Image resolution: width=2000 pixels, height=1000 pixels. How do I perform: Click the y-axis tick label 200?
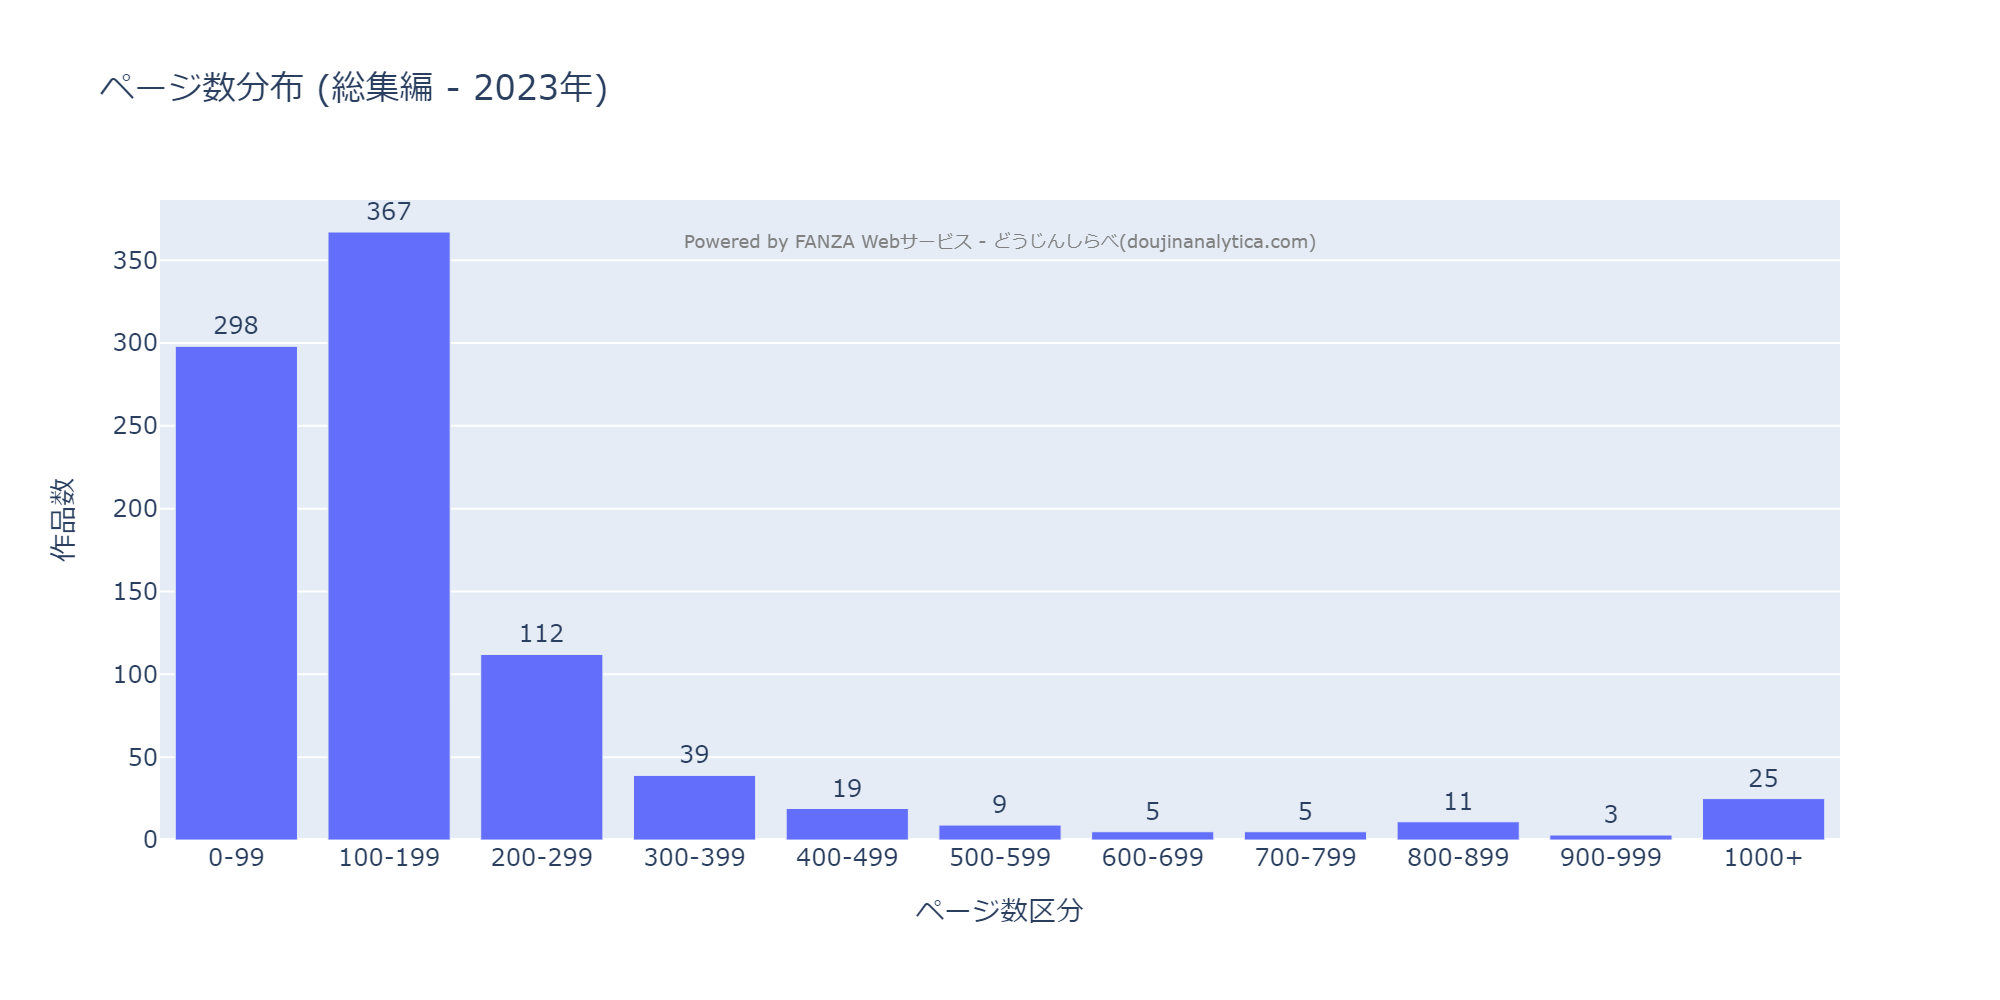(x=135, y=509)
